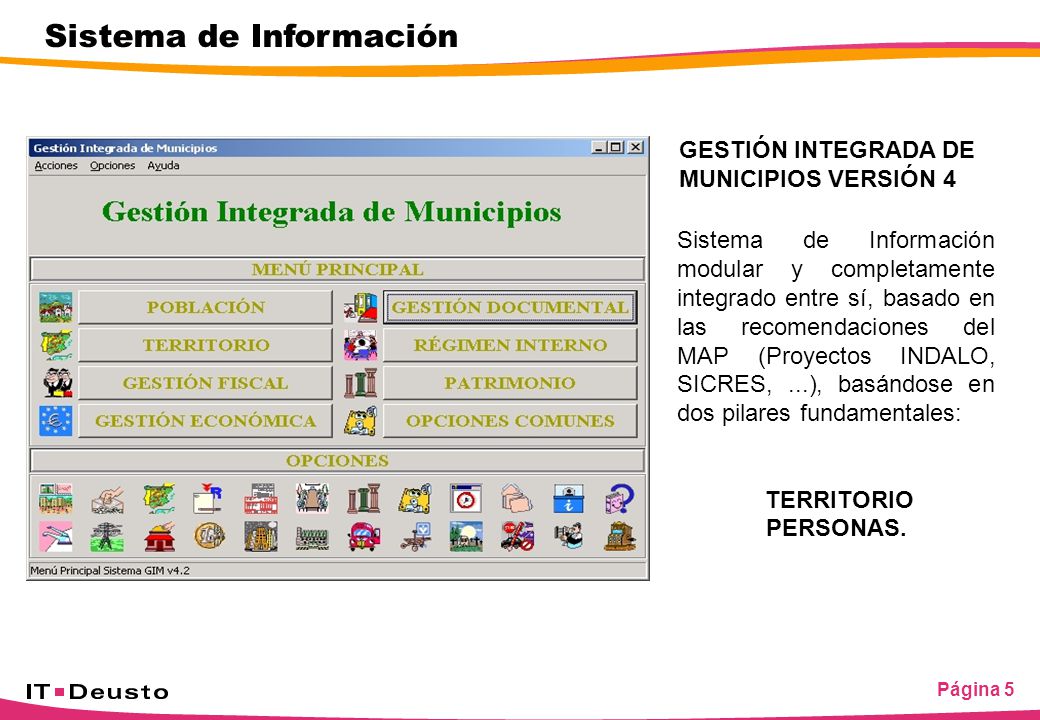Click the GESTIÓN DOCUMENTAL button

pyautogui.click(x=510, y=307)
